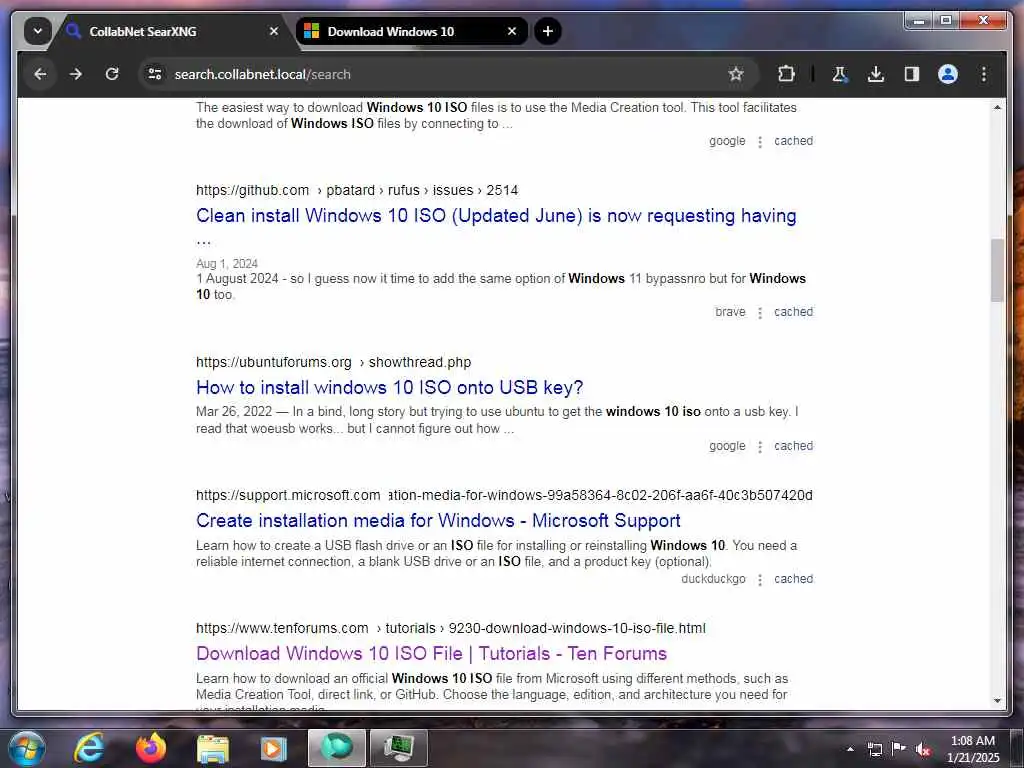
Task: Open cached link for the Media Creation tool result
Action: point(793,141)
